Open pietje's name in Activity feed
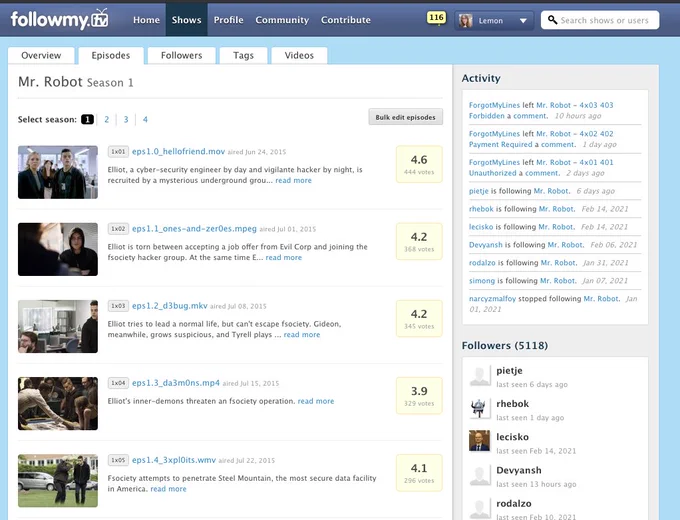The height and width of the screenshot is (520, 680). tap(478, 191)
